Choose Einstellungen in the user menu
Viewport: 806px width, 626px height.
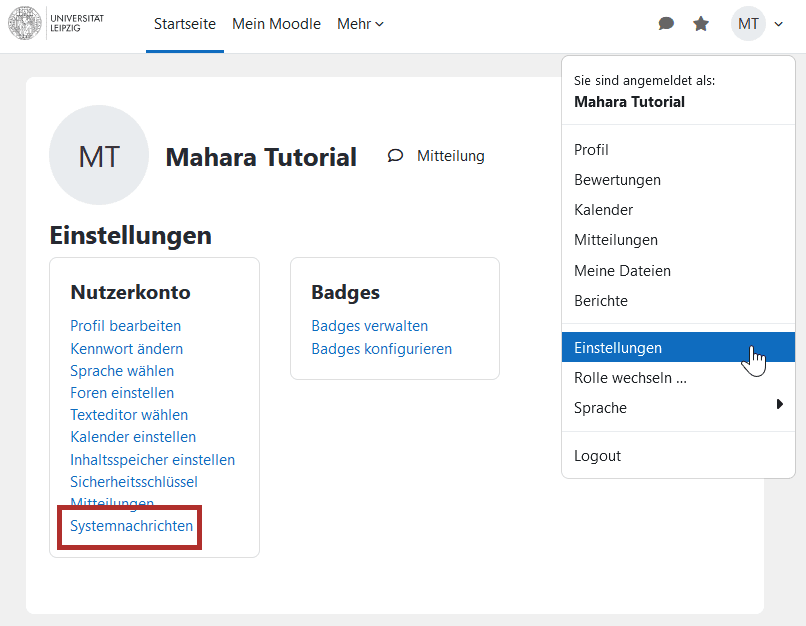tap(678, 347)
